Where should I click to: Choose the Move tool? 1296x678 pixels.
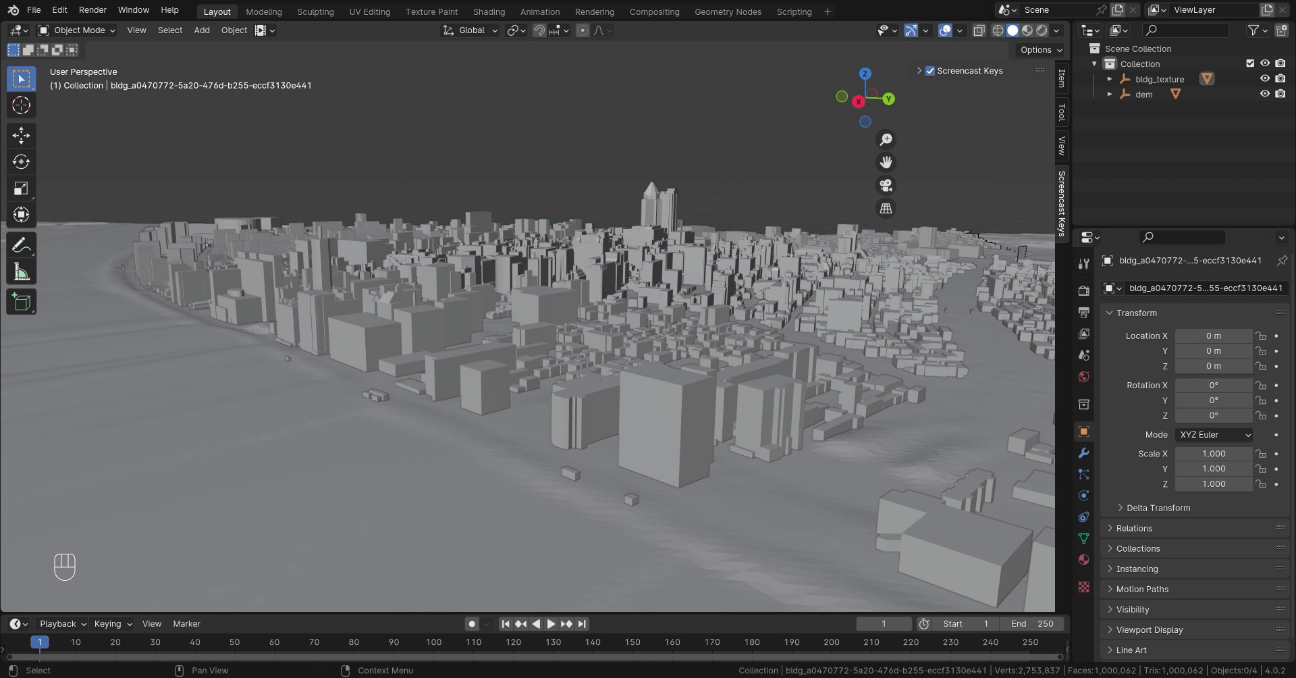pyautogui.click(x=21, y=135)
